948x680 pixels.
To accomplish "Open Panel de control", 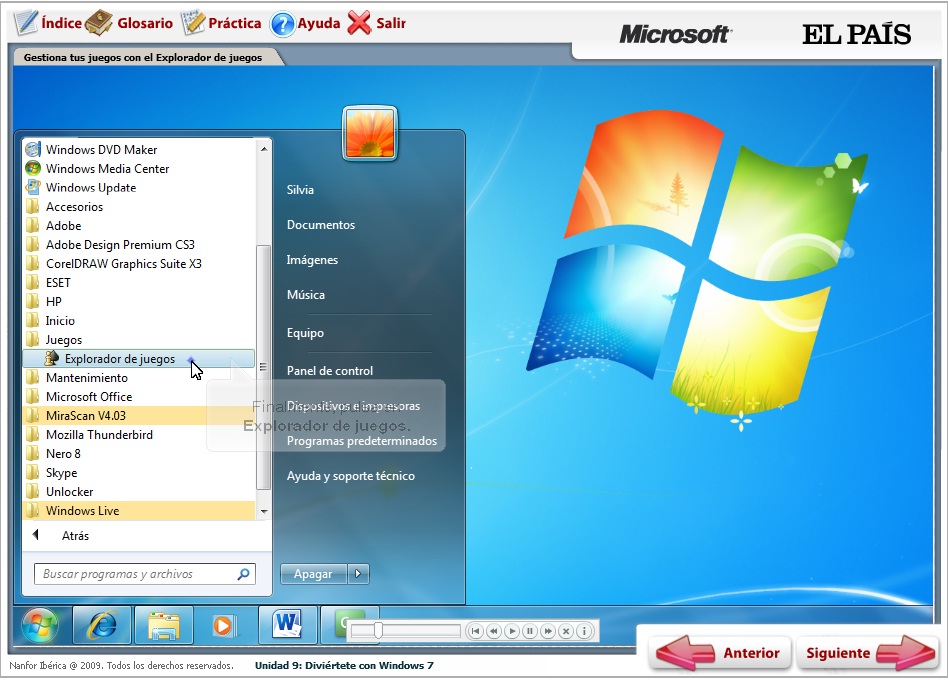I will (330, 371).
